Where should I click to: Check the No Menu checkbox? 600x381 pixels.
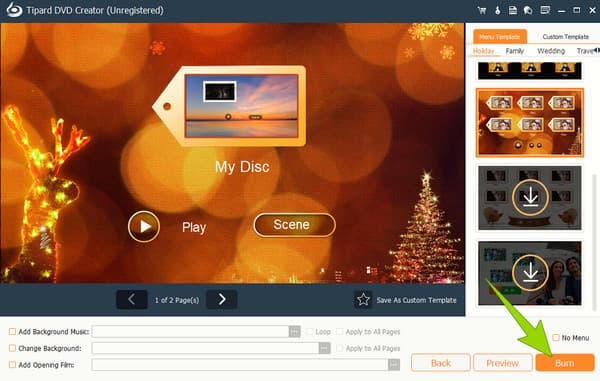pos(556,338)
